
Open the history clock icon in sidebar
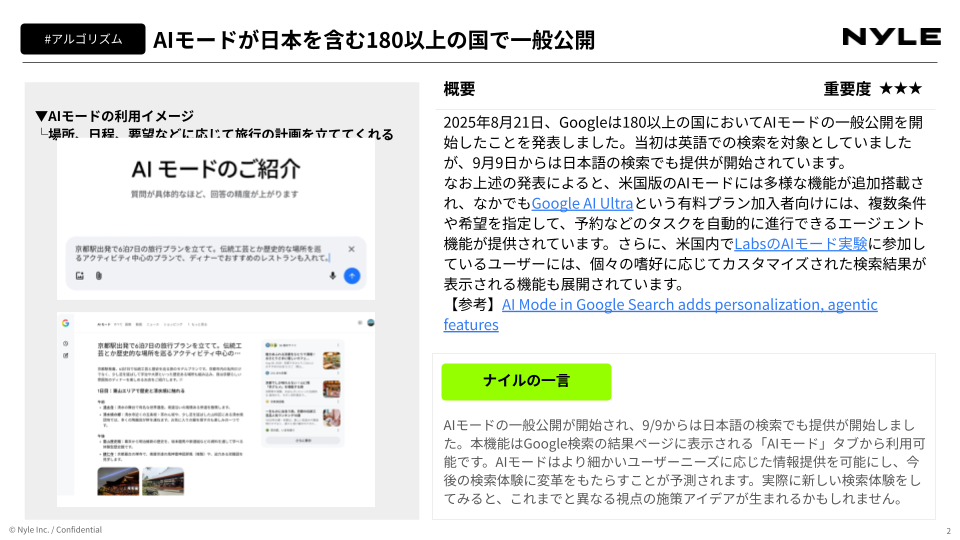[65, 342]
